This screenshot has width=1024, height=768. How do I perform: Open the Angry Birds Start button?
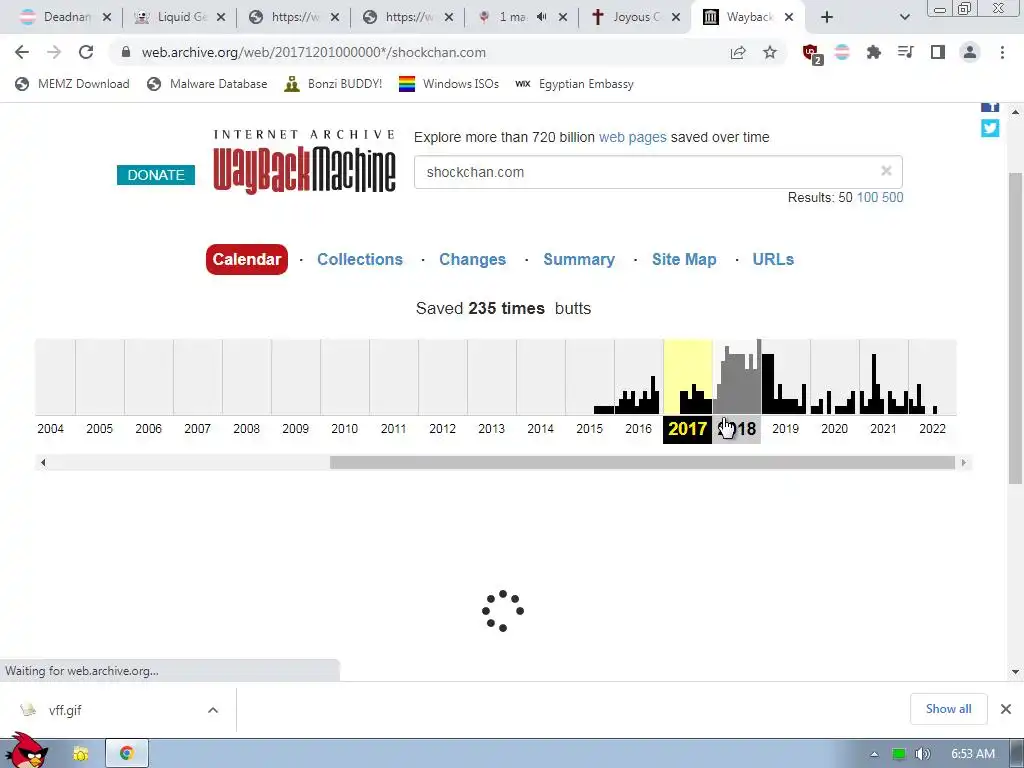[25, 751]
